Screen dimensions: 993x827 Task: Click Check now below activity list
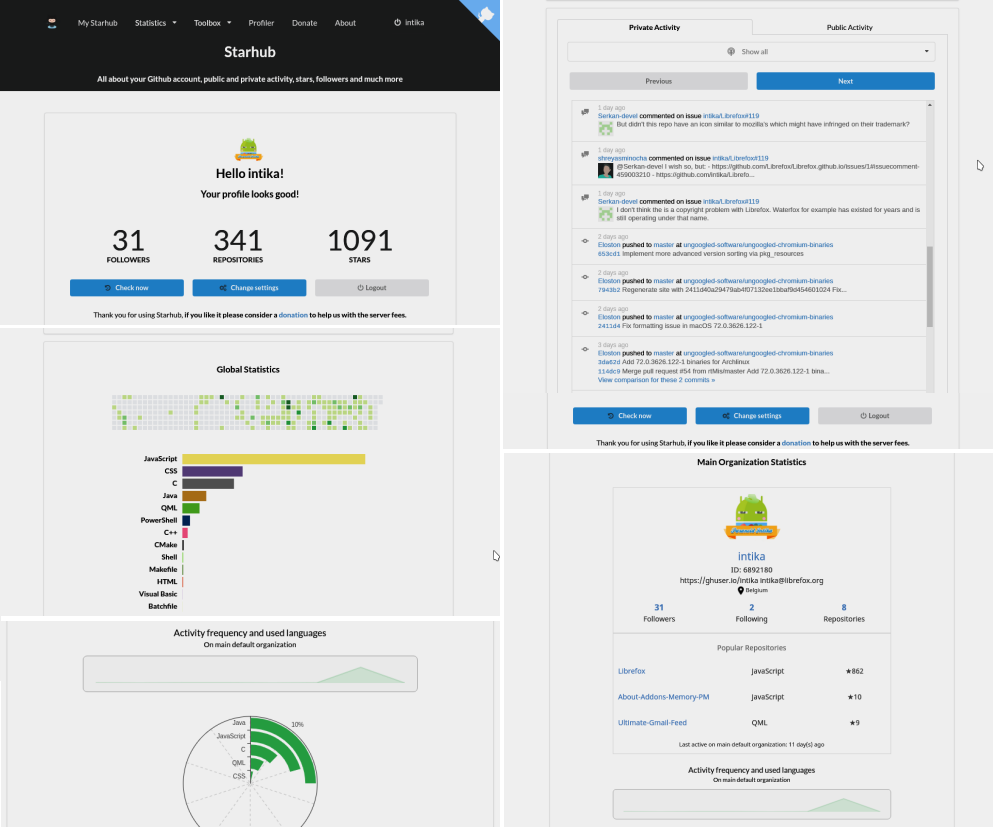click(629, 416)
